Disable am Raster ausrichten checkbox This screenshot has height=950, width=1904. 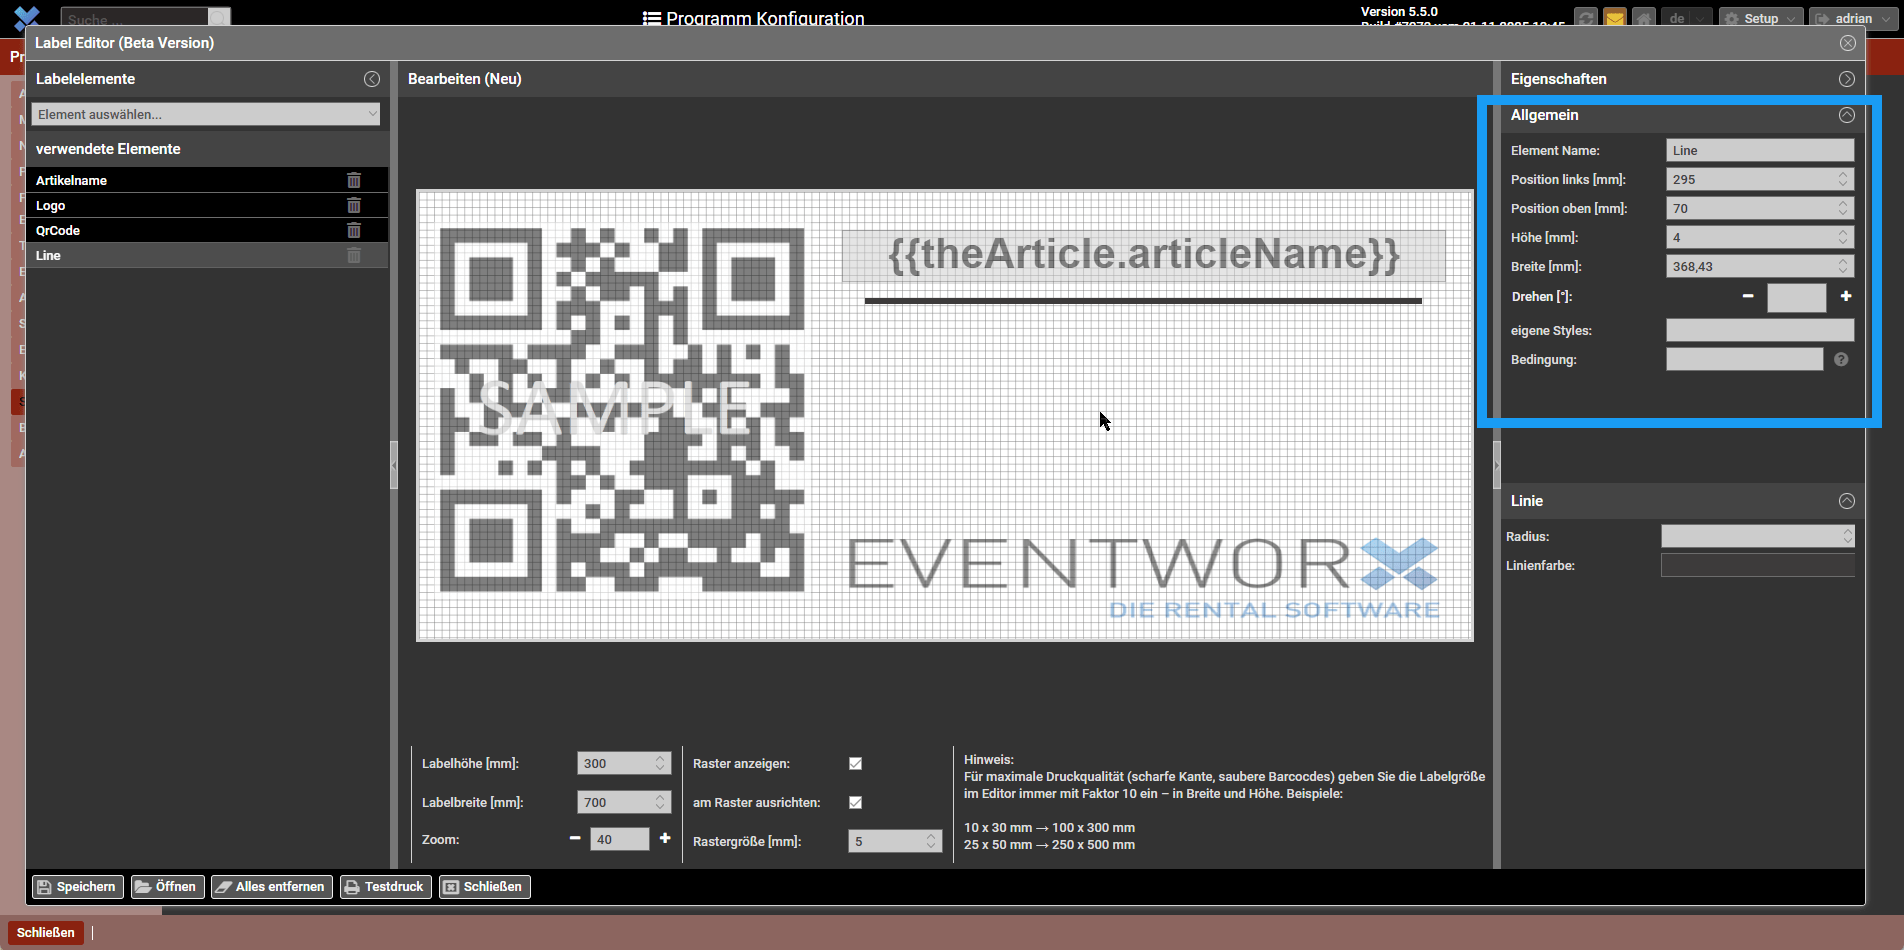click(855, 802)
